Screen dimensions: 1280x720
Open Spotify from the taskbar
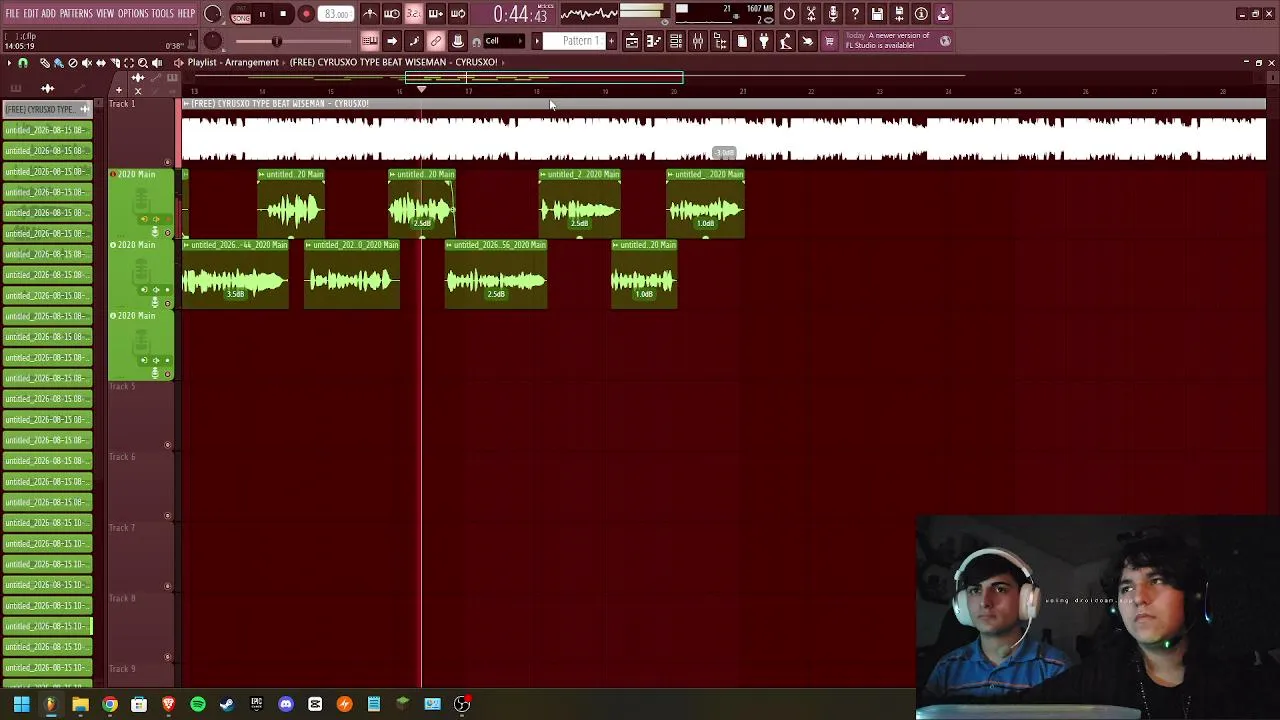198,705
